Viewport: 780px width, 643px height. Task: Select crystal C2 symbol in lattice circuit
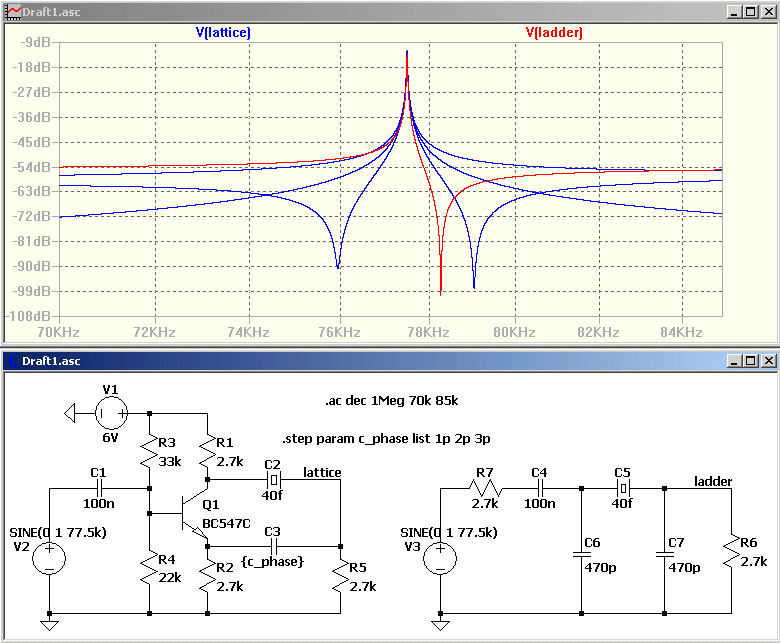pos(274,480)
